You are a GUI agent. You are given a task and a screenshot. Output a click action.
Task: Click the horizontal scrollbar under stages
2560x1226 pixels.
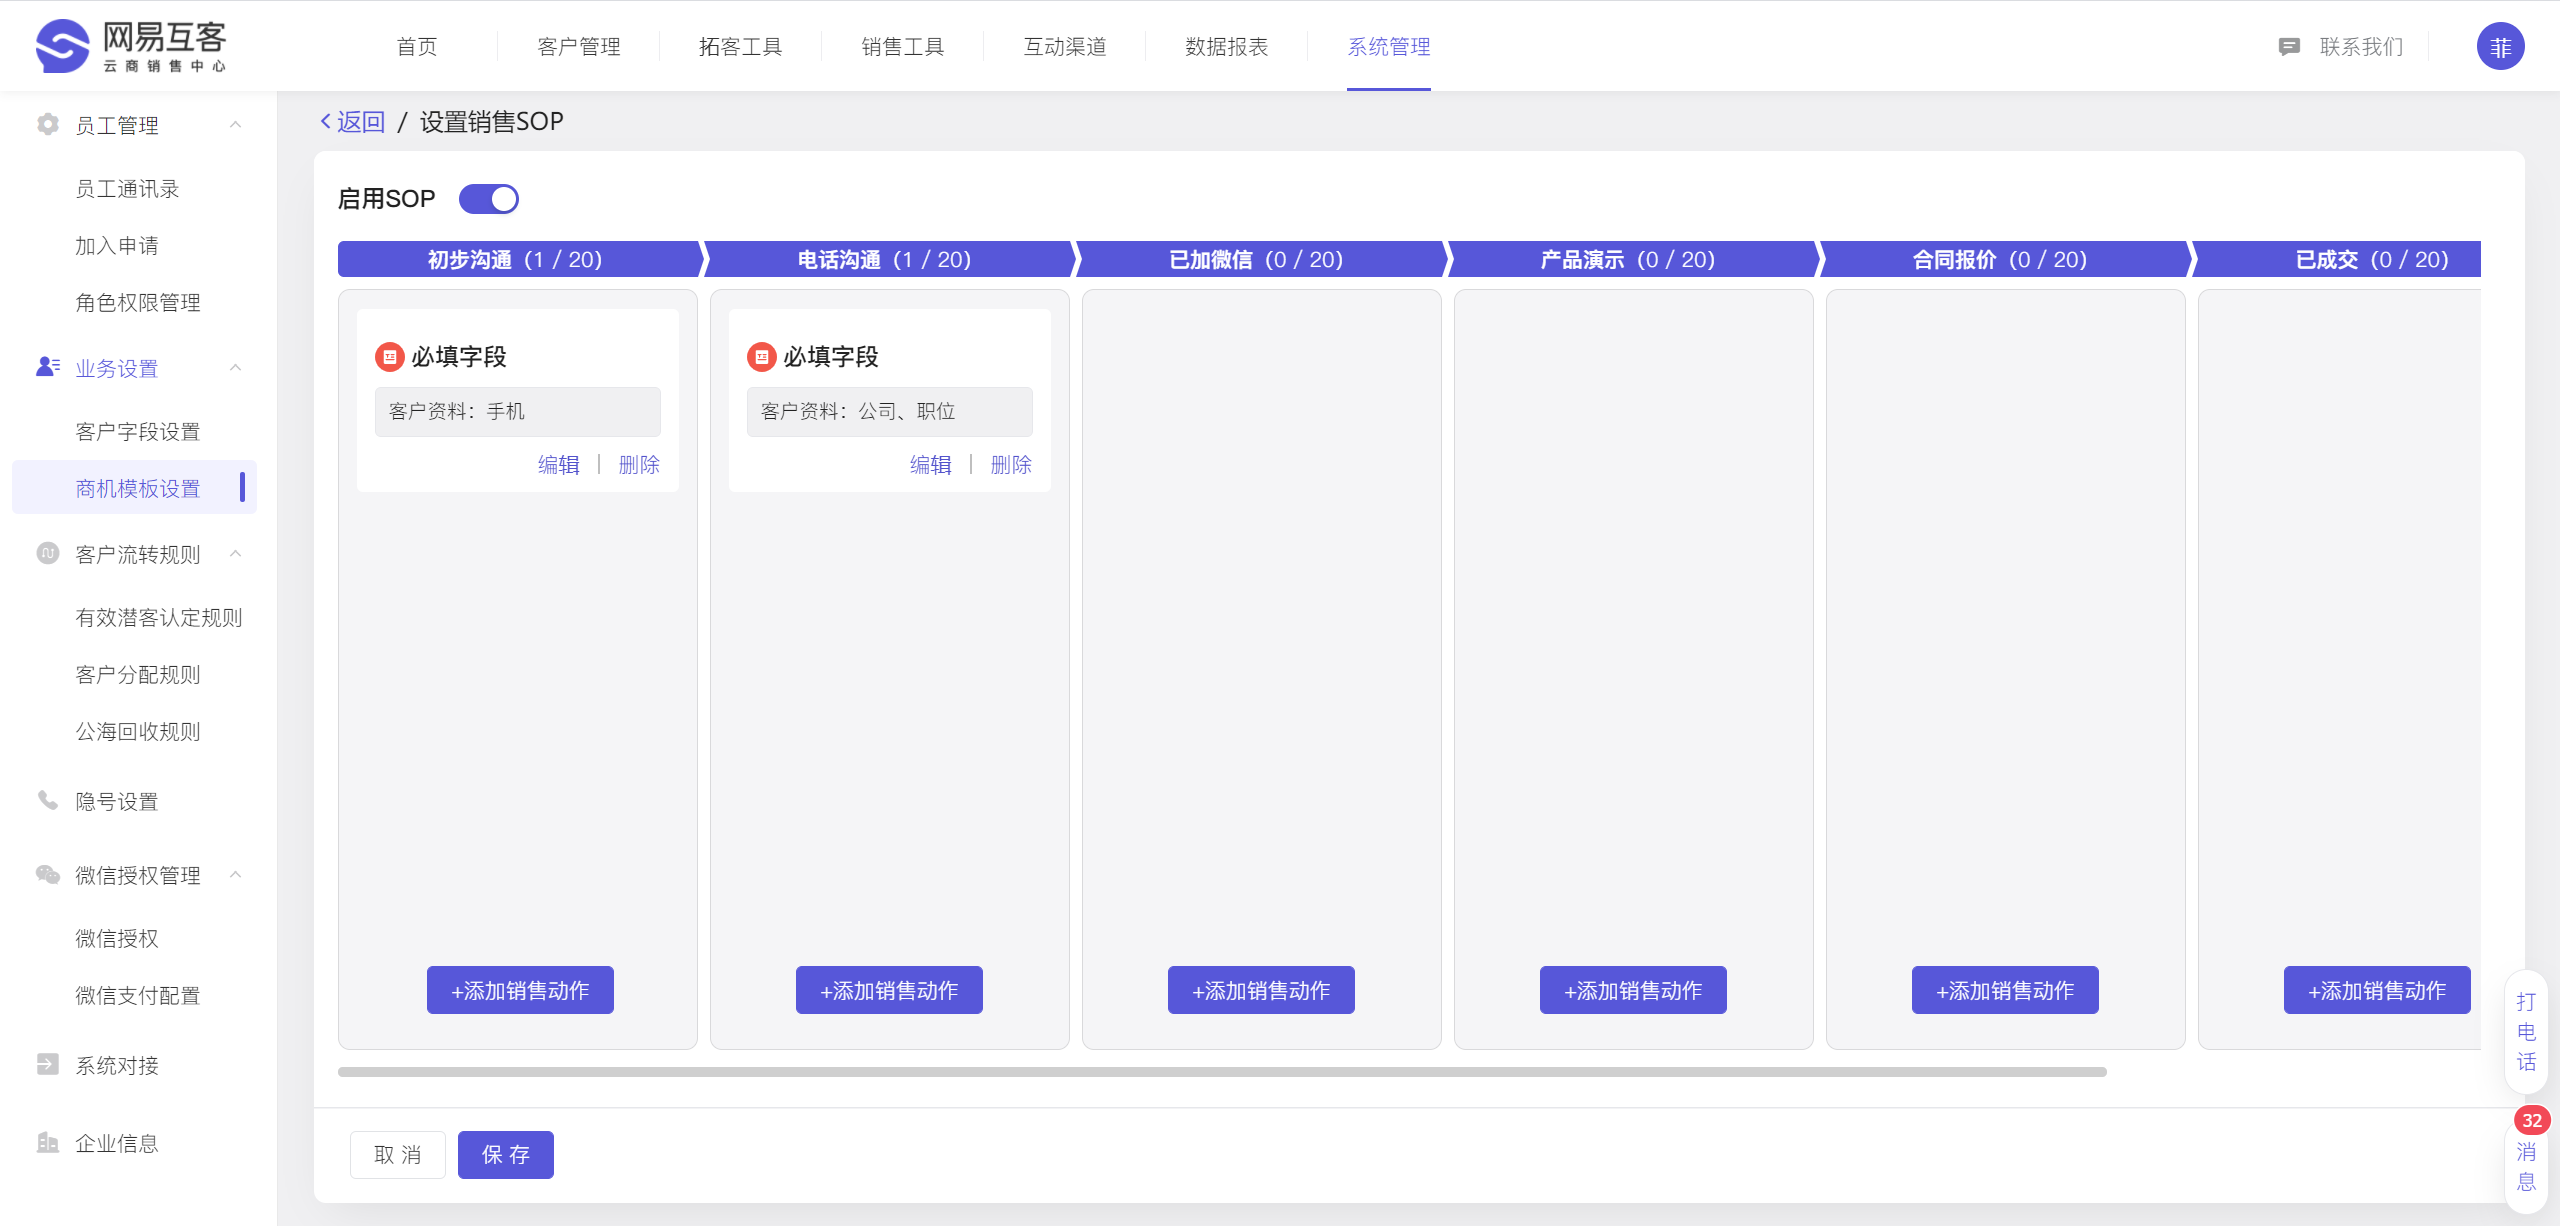pyautogui.click(x=1222, y=1072)
